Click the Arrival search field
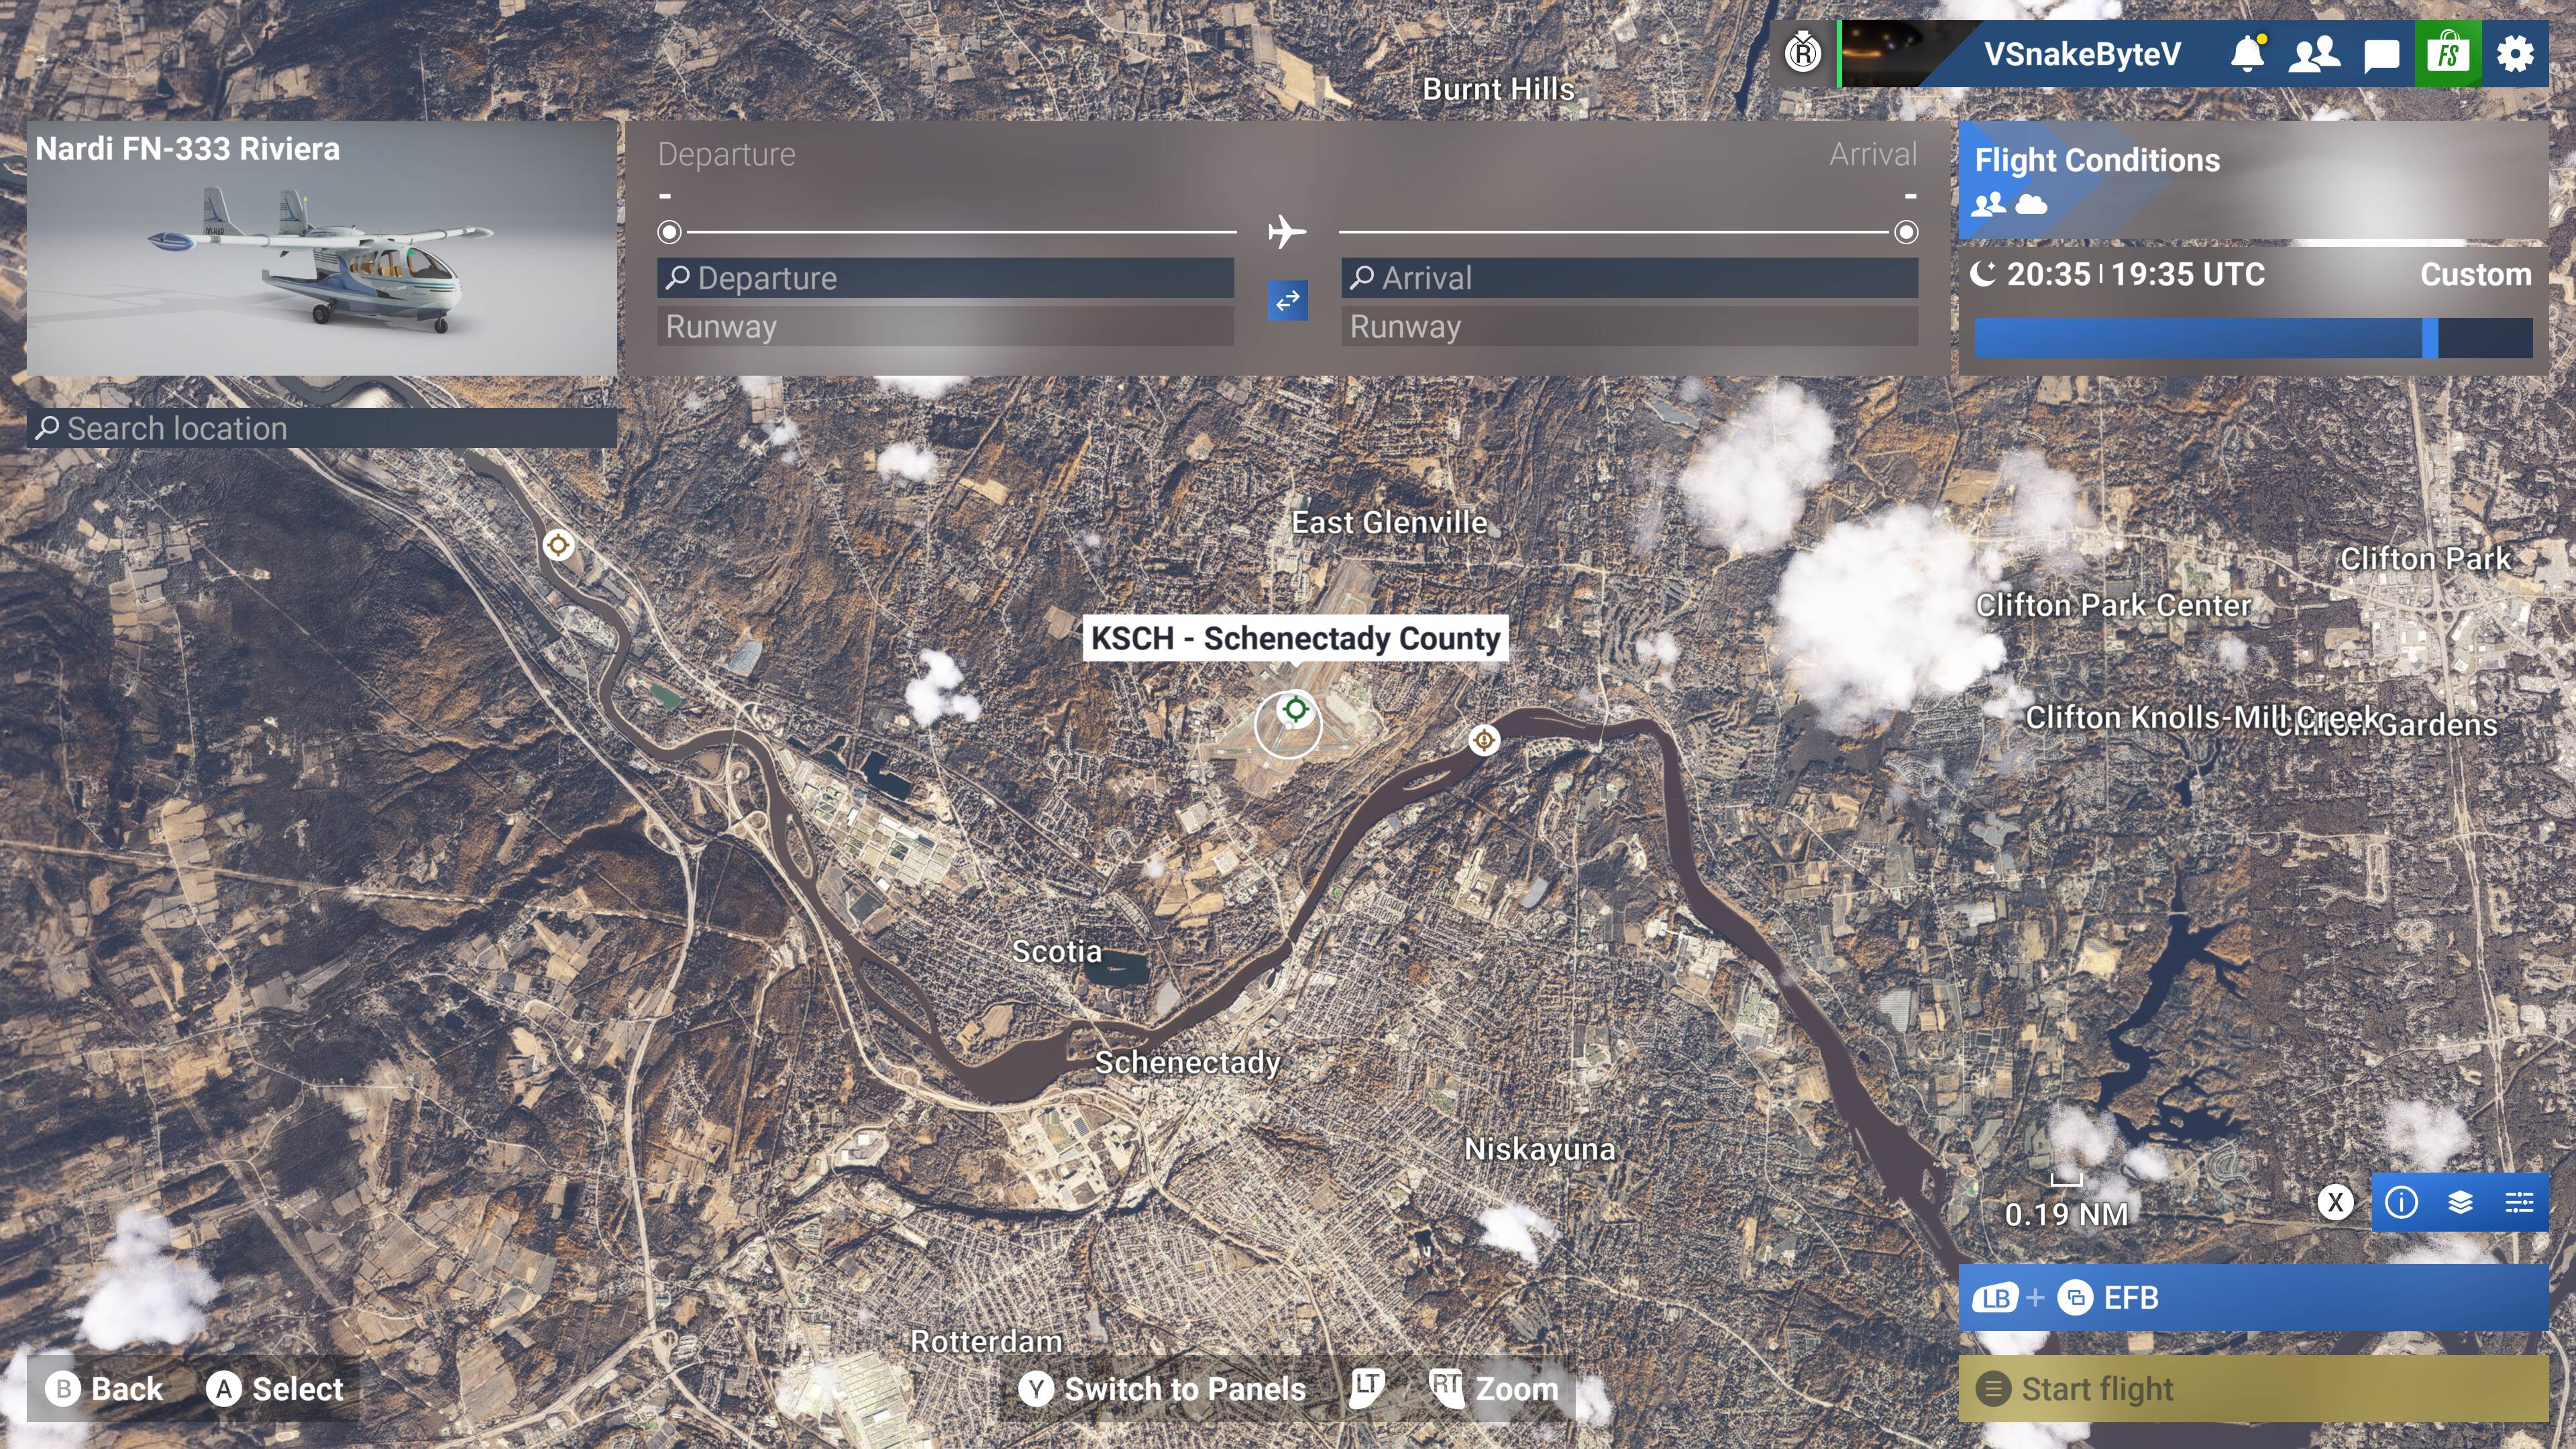The height and width of the screenshot is (1449, 2576). click(1629, 278)
